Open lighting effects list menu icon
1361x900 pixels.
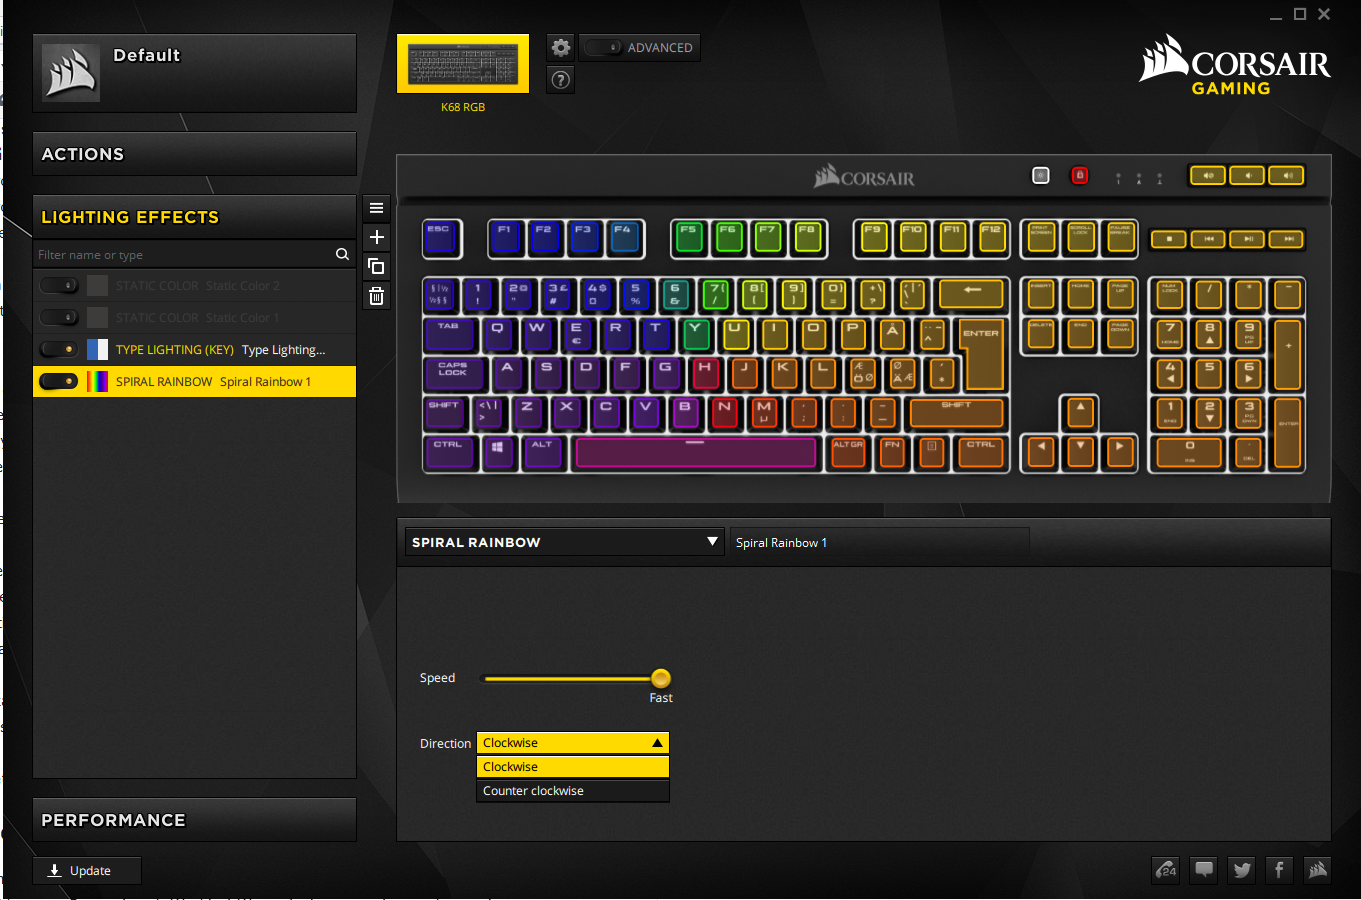click(377, 208)
